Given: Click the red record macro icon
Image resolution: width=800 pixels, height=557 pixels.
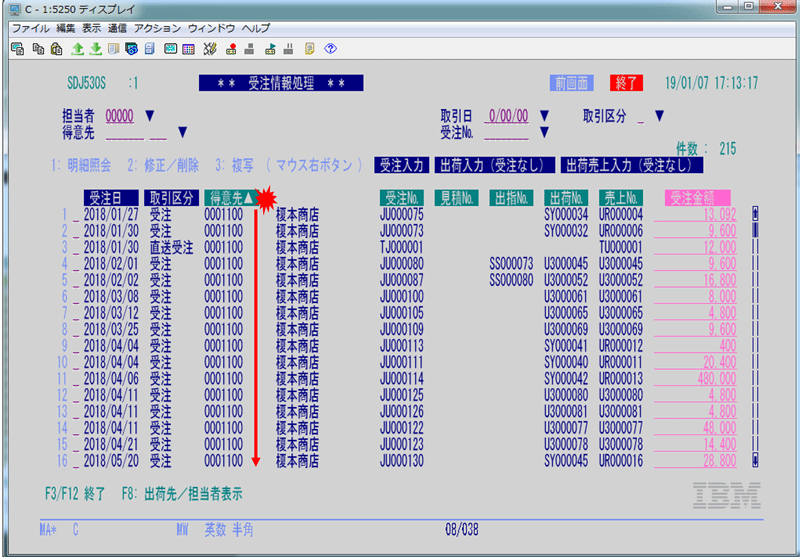Looking at the screenshot, I should pyautogui.click(x=231, y=47).
